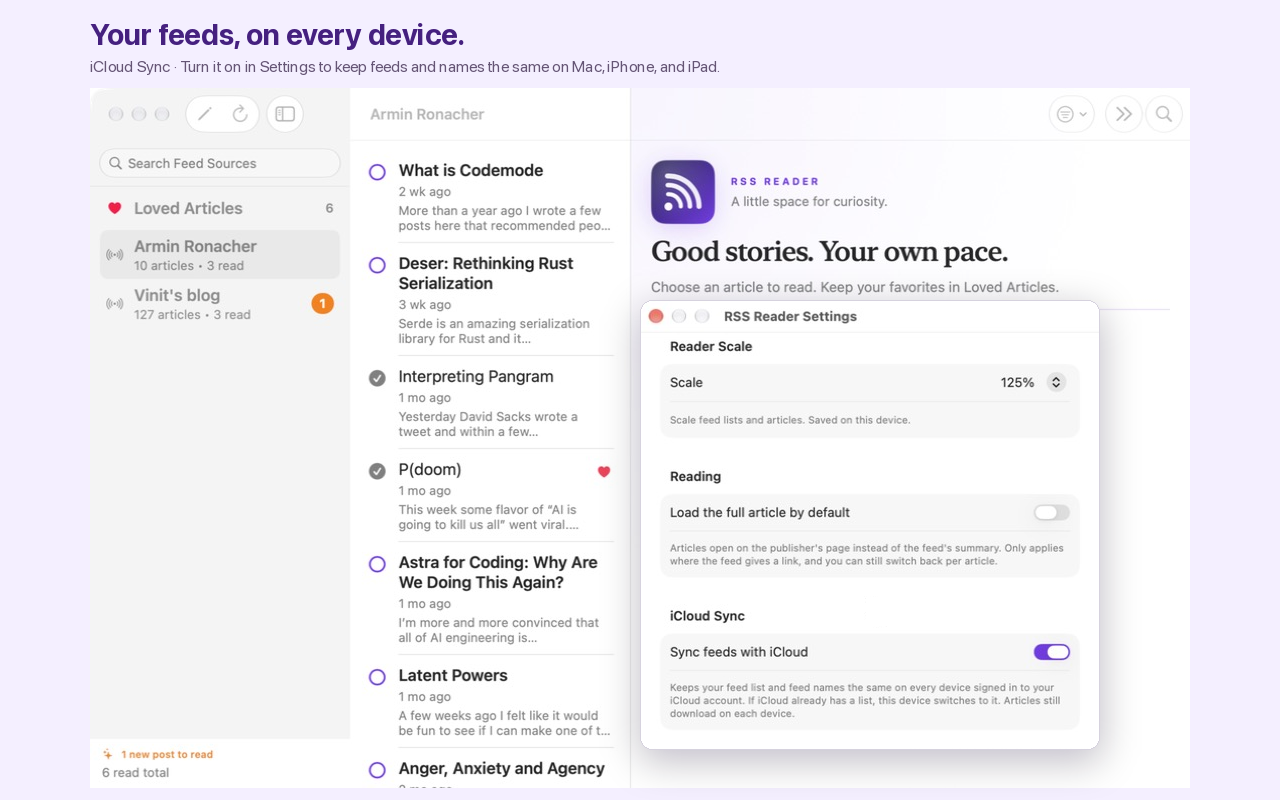
Task: Mark What is Codemode as read via its circle
Action: [x=377, y=172]
